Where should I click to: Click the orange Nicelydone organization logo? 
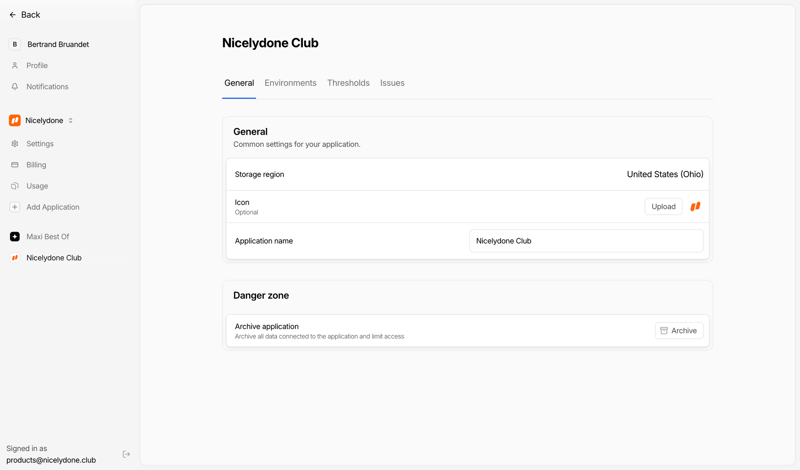pos(15,120)
